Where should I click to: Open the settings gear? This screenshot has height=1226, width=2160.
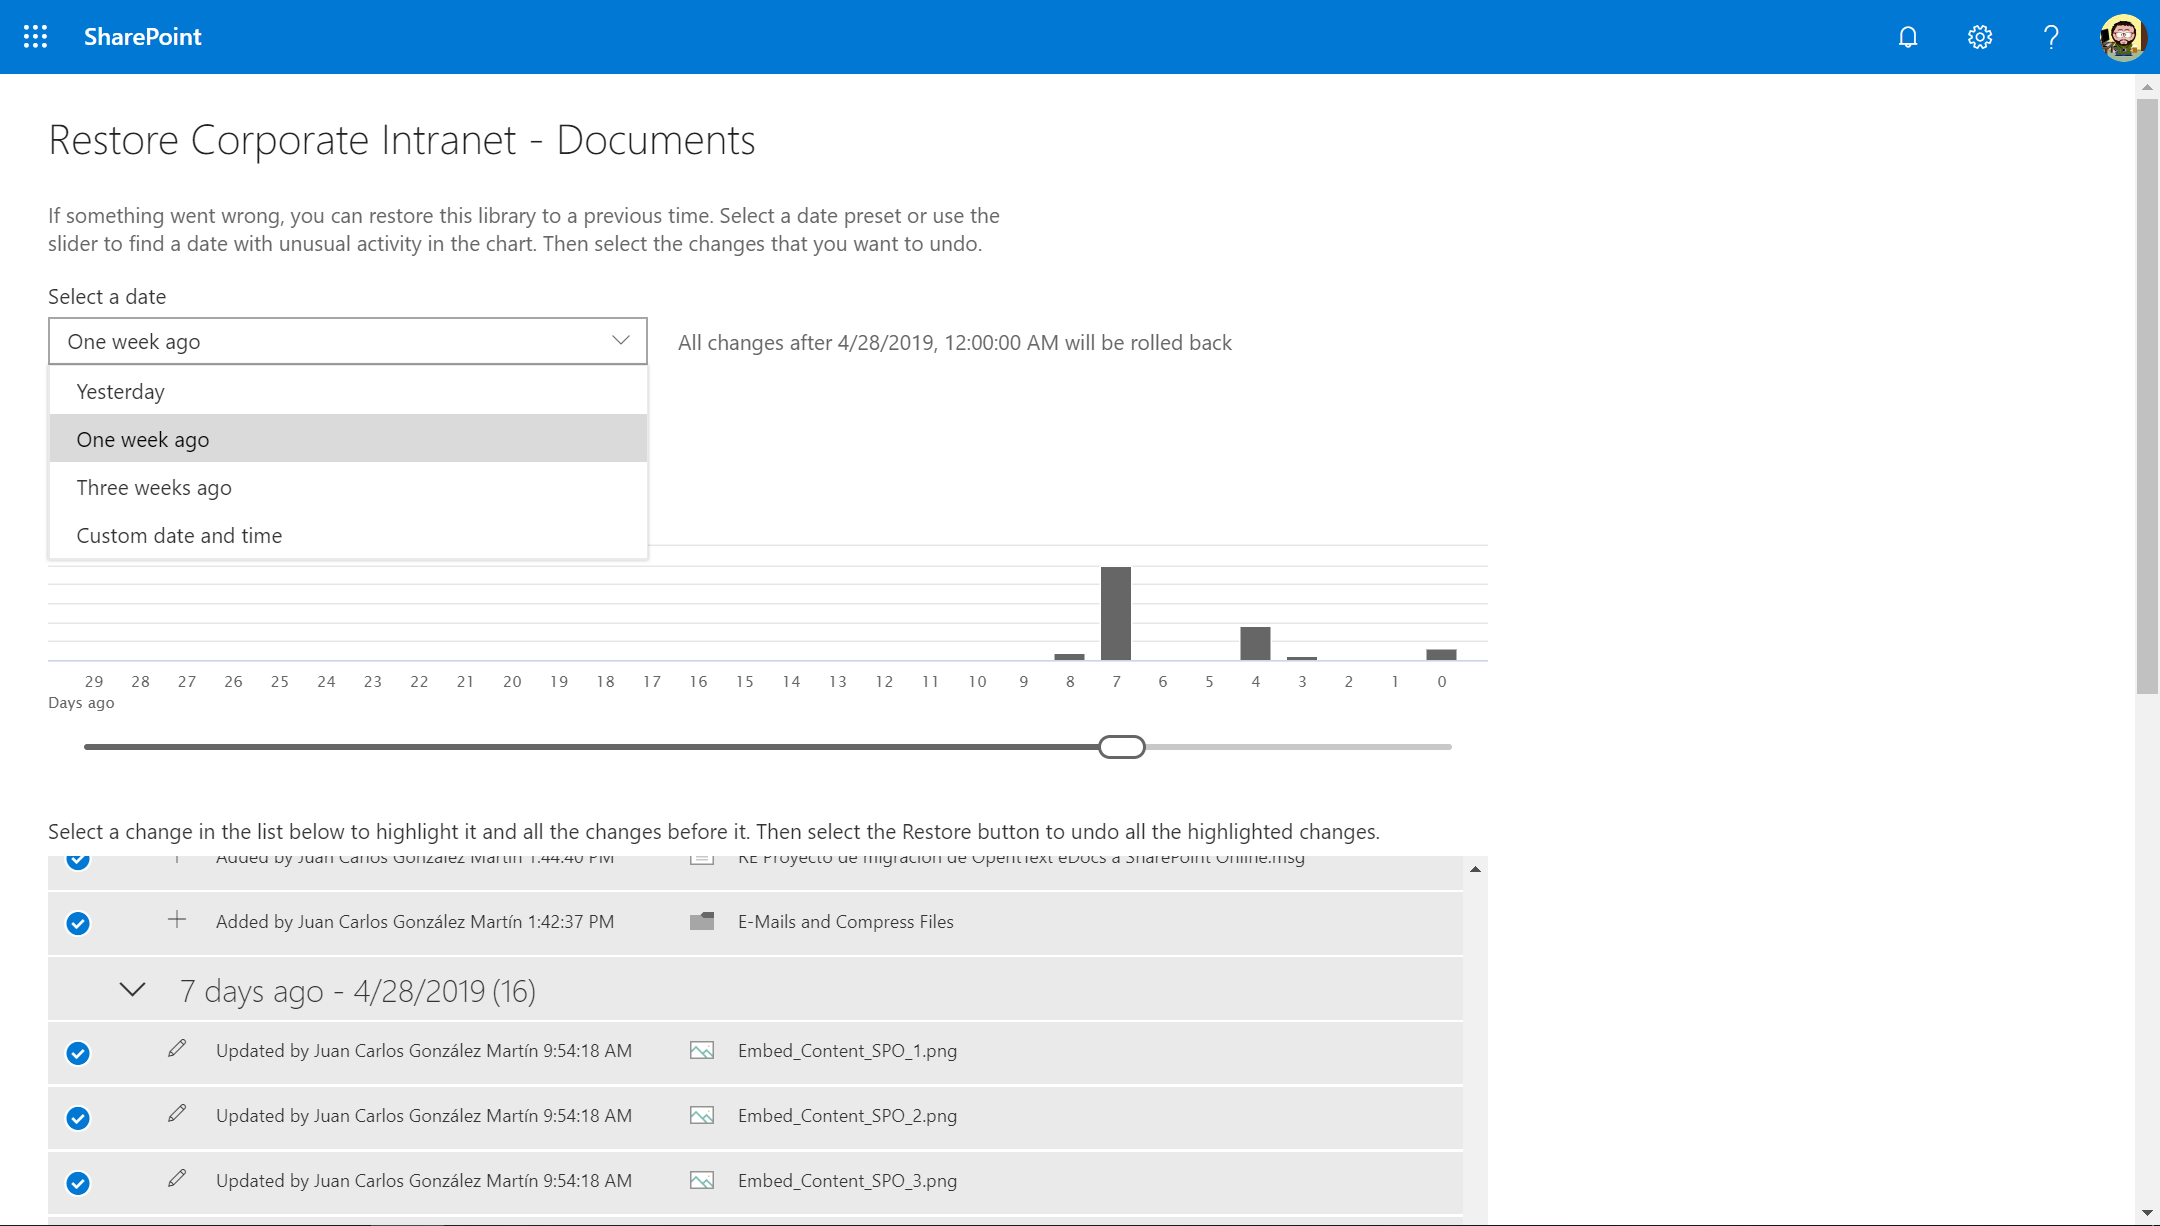point(1980,37)
